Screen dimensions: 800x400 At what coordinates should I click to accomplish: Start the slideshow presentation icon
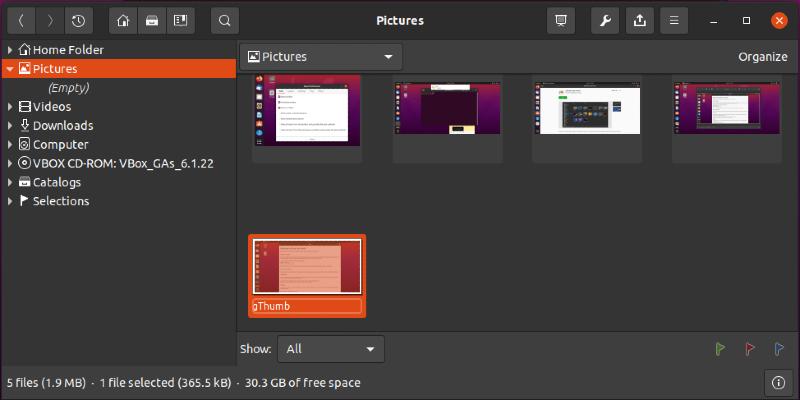pyautogui.click(x=561, y=20)
